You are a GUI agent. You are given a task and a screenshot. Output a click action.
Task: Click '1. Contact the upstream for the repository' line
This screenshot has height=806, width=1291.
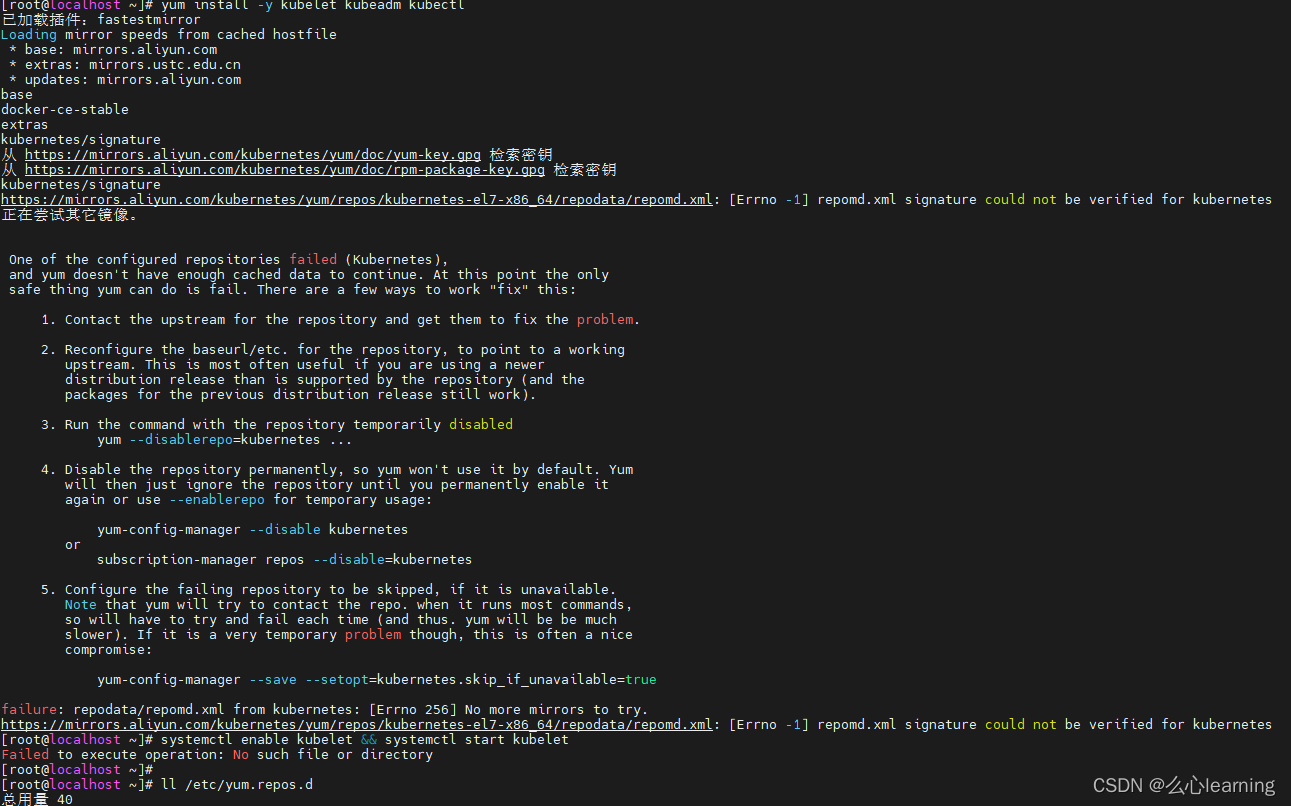tap(341, 320)
